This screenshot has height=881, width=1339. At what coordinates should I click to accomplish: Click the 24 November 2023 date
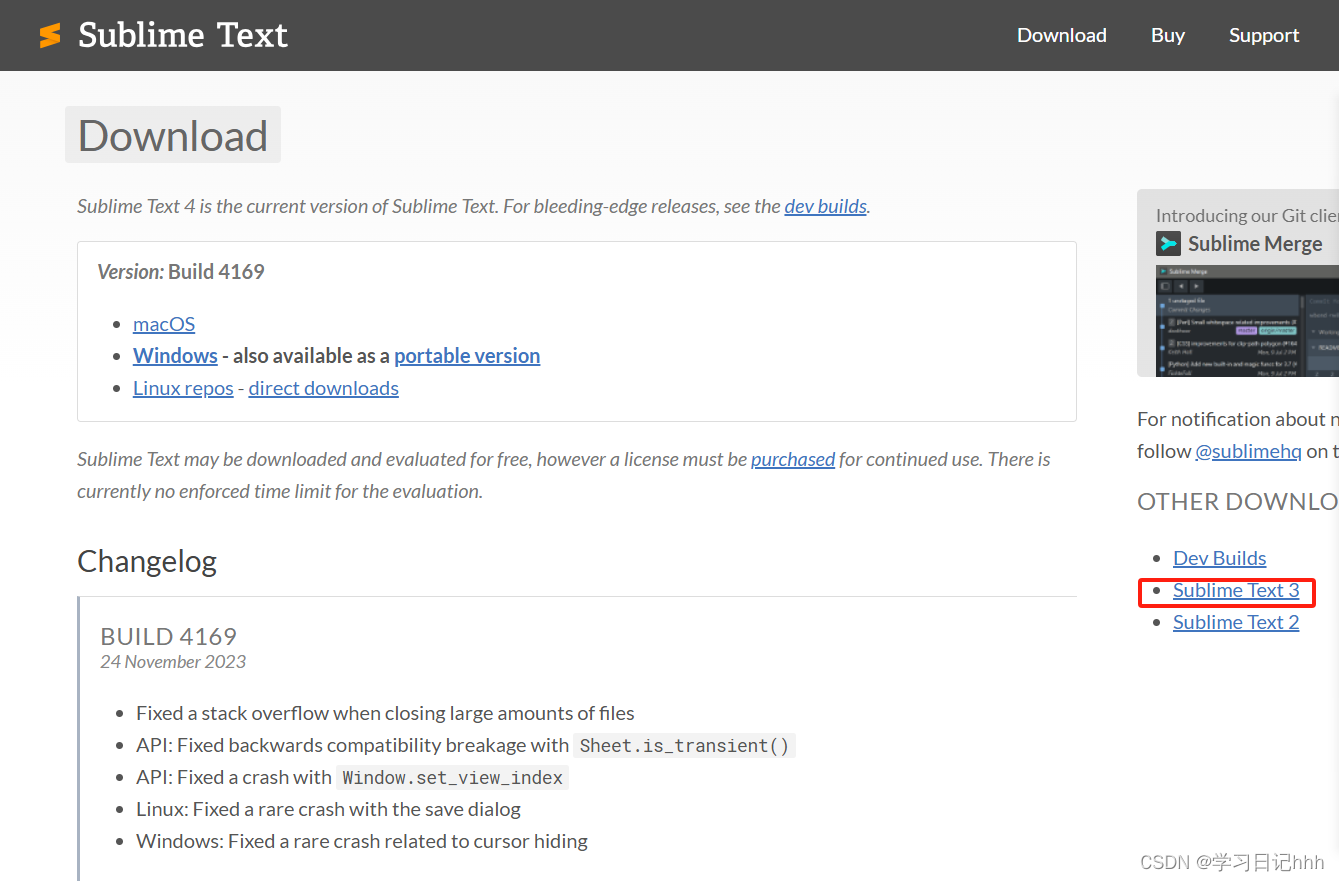click(173, 662)
